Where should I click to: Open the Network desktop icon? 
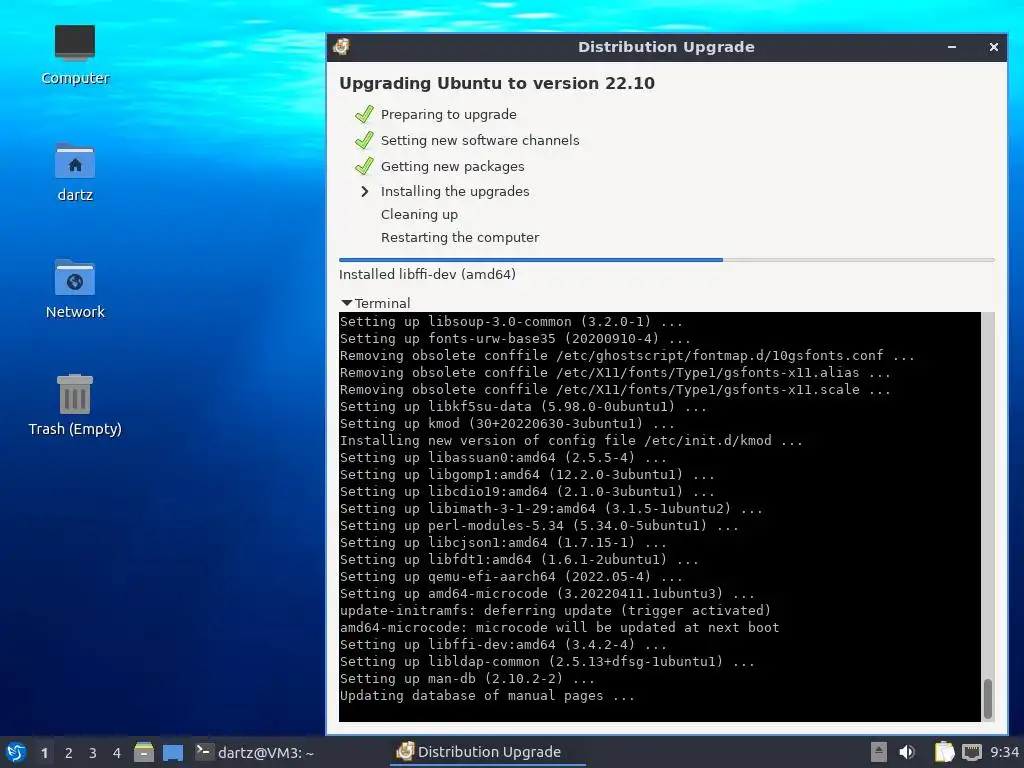coord(74,289)
